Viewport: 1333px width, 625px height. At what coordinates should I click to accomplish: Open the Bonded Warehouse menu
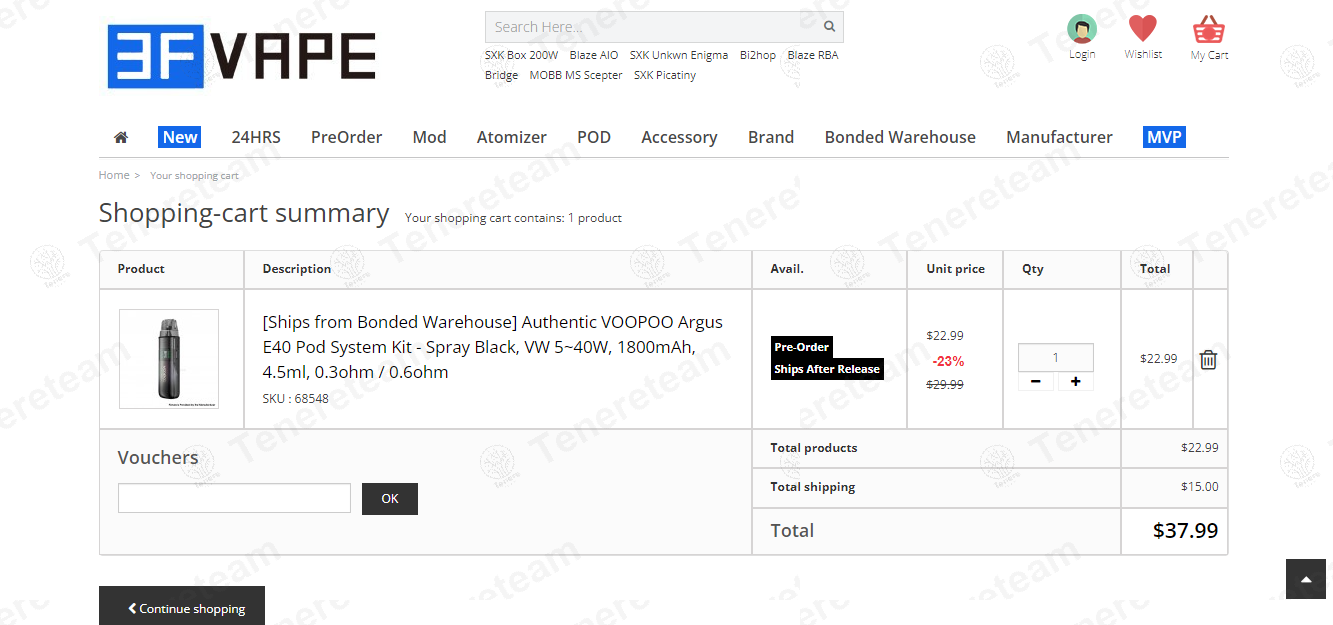[x=900, y=137]
